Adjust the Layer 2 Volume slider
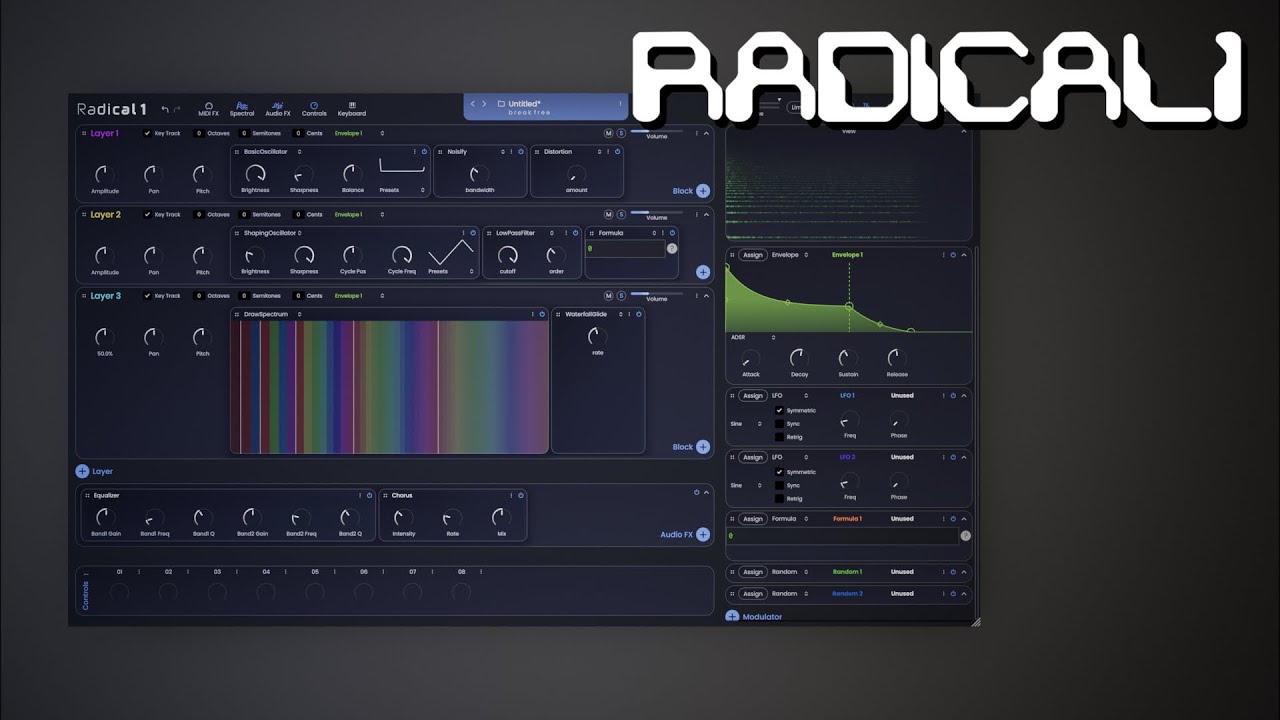This screenshot has width=1280, height=720. 656,212
